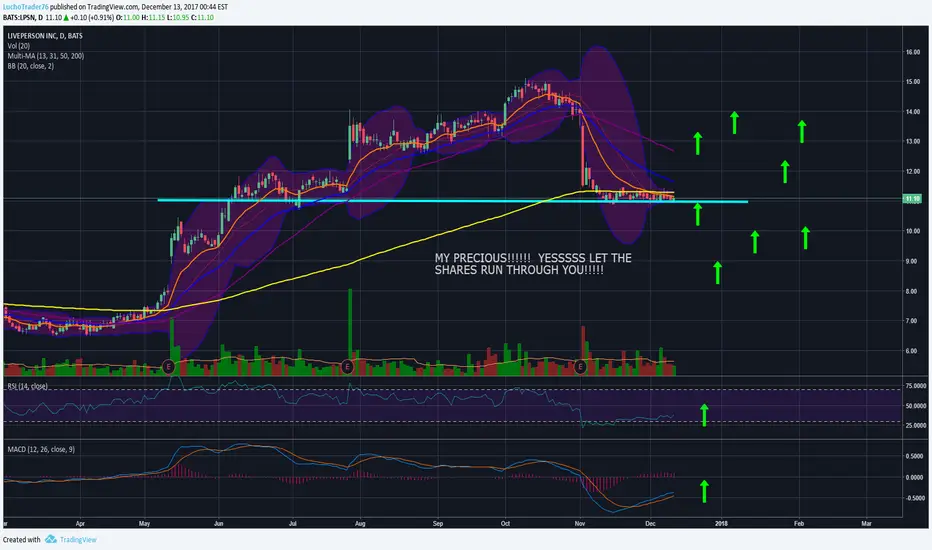Click the 12.00 price axis label
This screenshot has width=932, height=550.
[x=912, y=172]
